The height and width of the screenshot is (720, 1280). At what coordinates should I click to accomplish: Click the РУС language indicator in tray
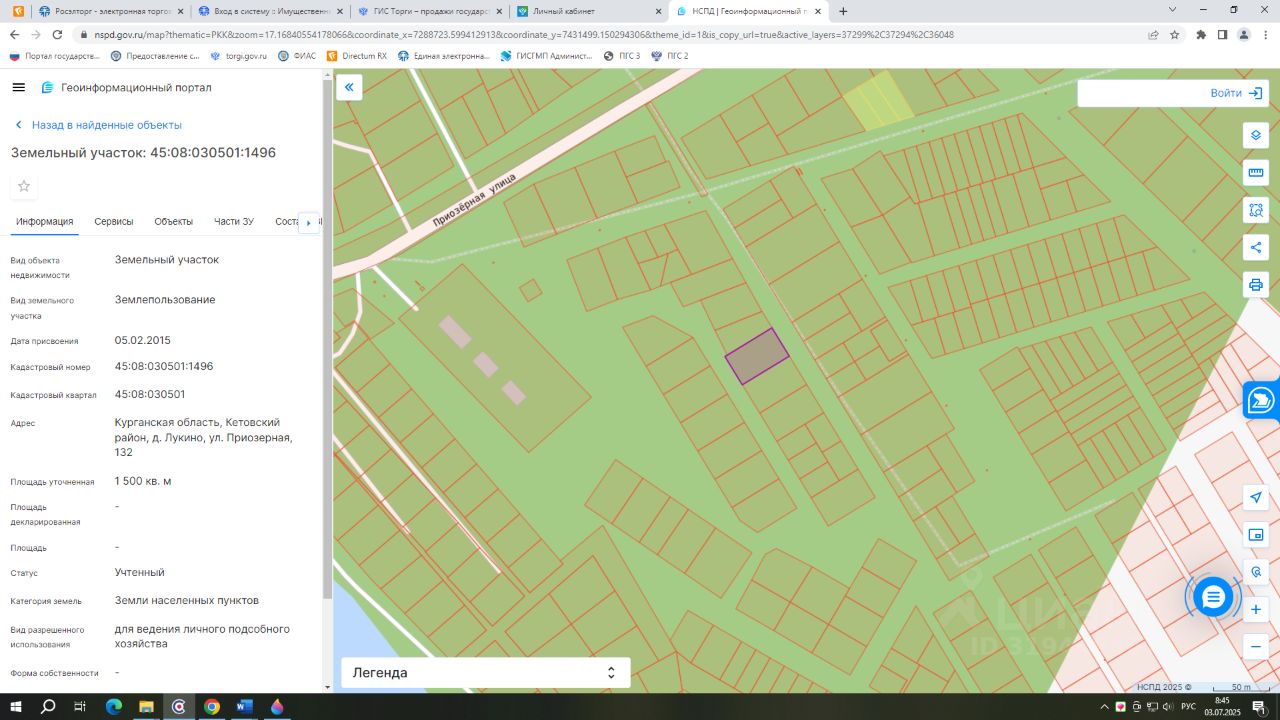coord(1189,707)
